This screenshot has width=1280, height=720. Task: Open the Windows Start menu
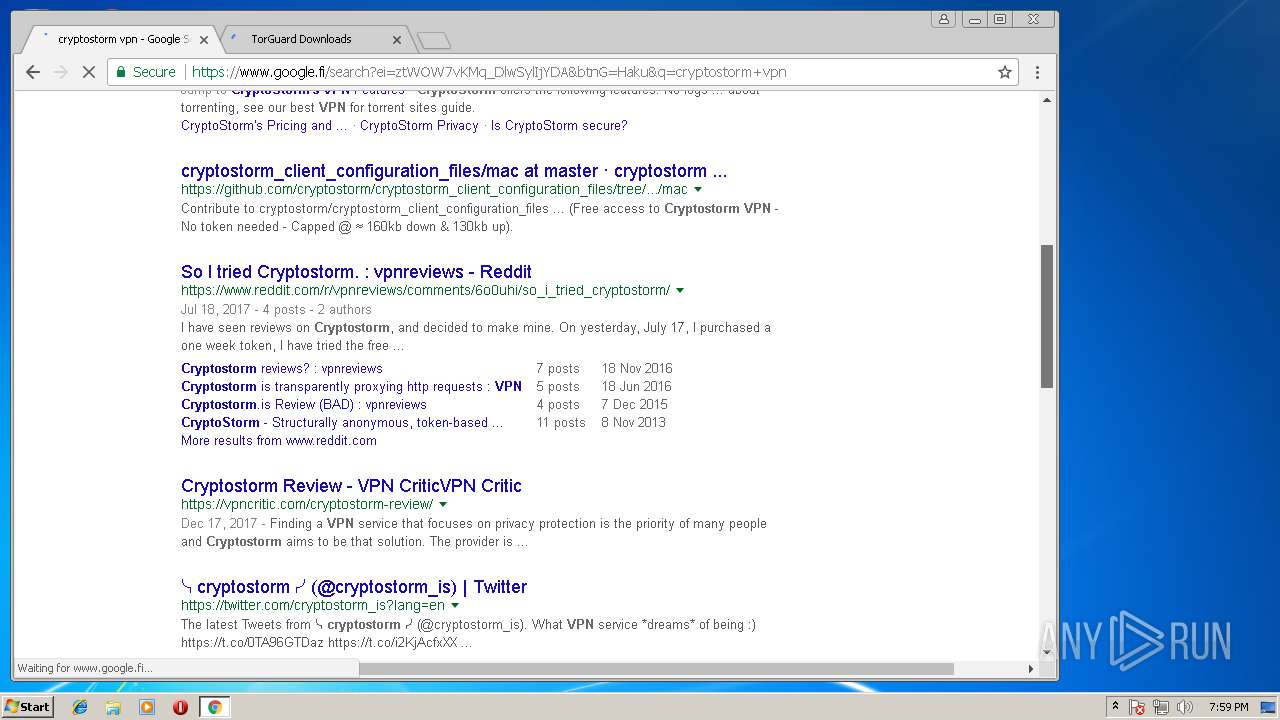tap(27, 707)
